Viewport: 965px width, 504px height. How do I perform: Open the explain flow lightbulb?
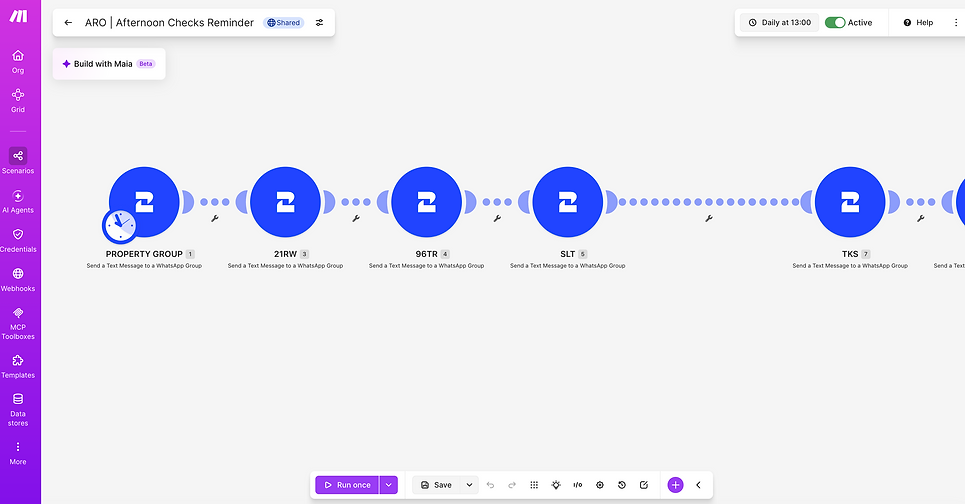[556, 485]
